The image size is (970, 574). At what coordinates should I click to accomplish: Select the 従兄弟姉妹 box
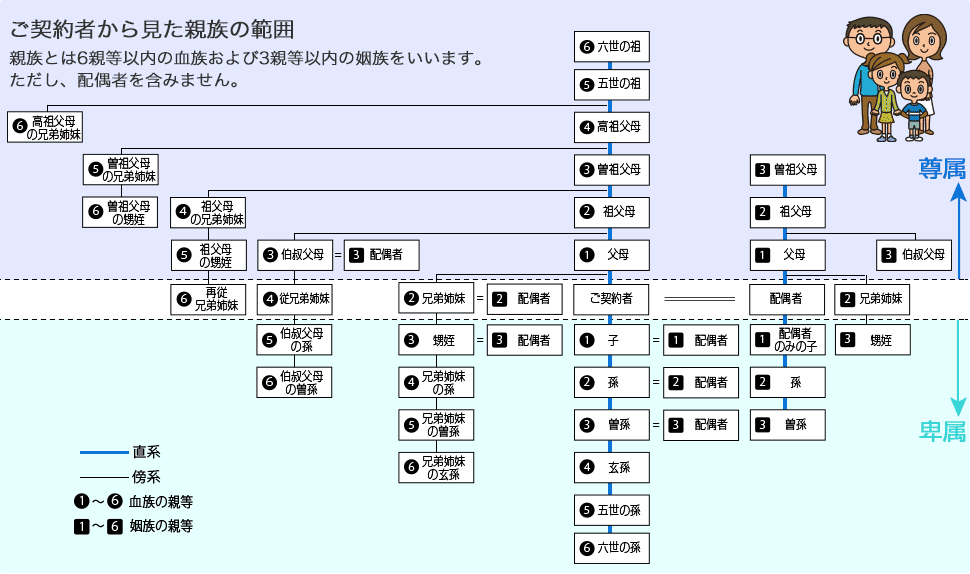[x=294, y=298]
